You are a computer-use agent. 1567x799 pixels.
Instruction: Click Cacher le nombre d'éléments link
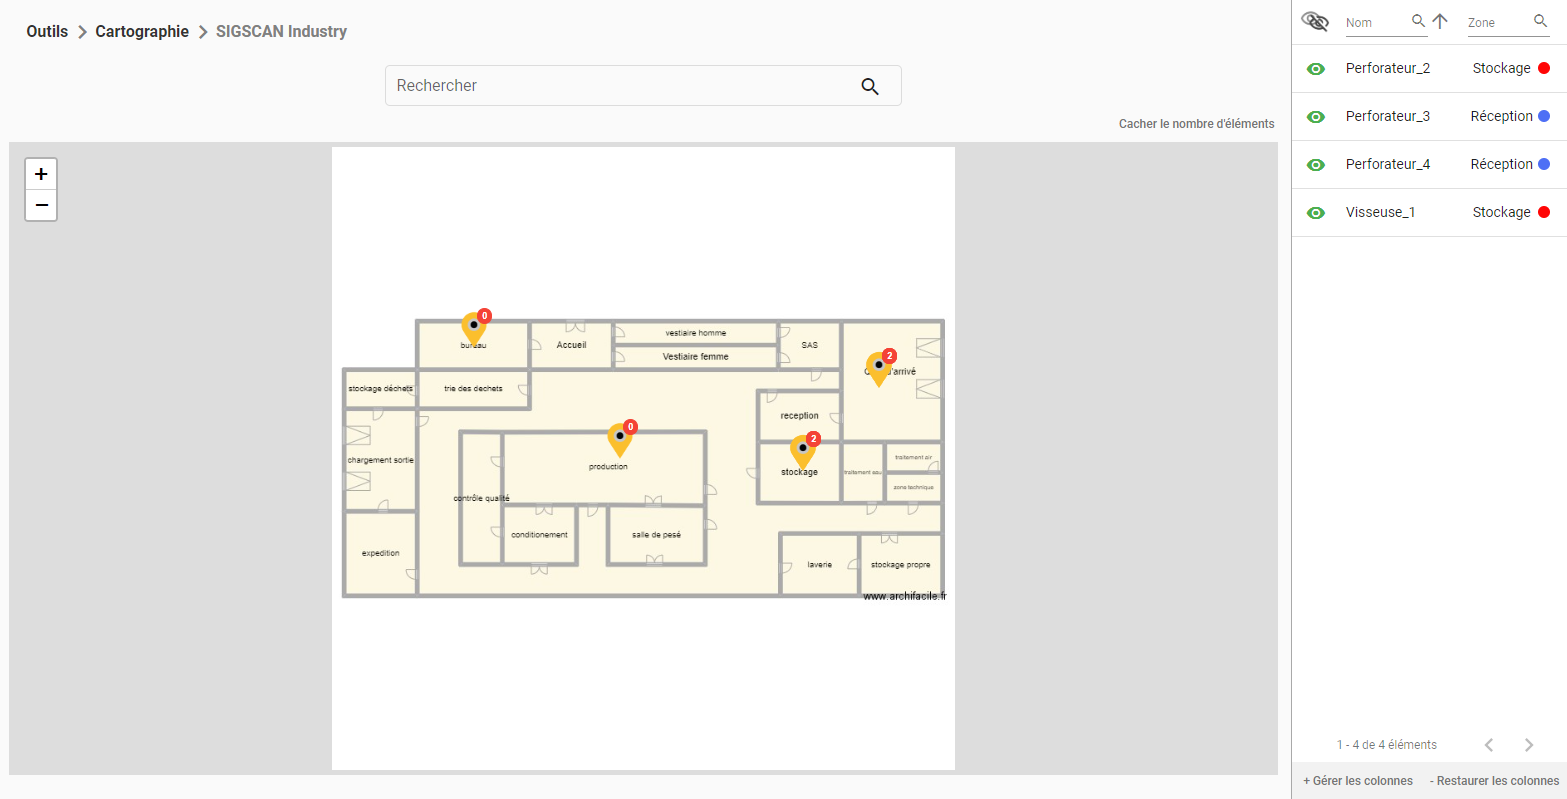(1196, 124)
